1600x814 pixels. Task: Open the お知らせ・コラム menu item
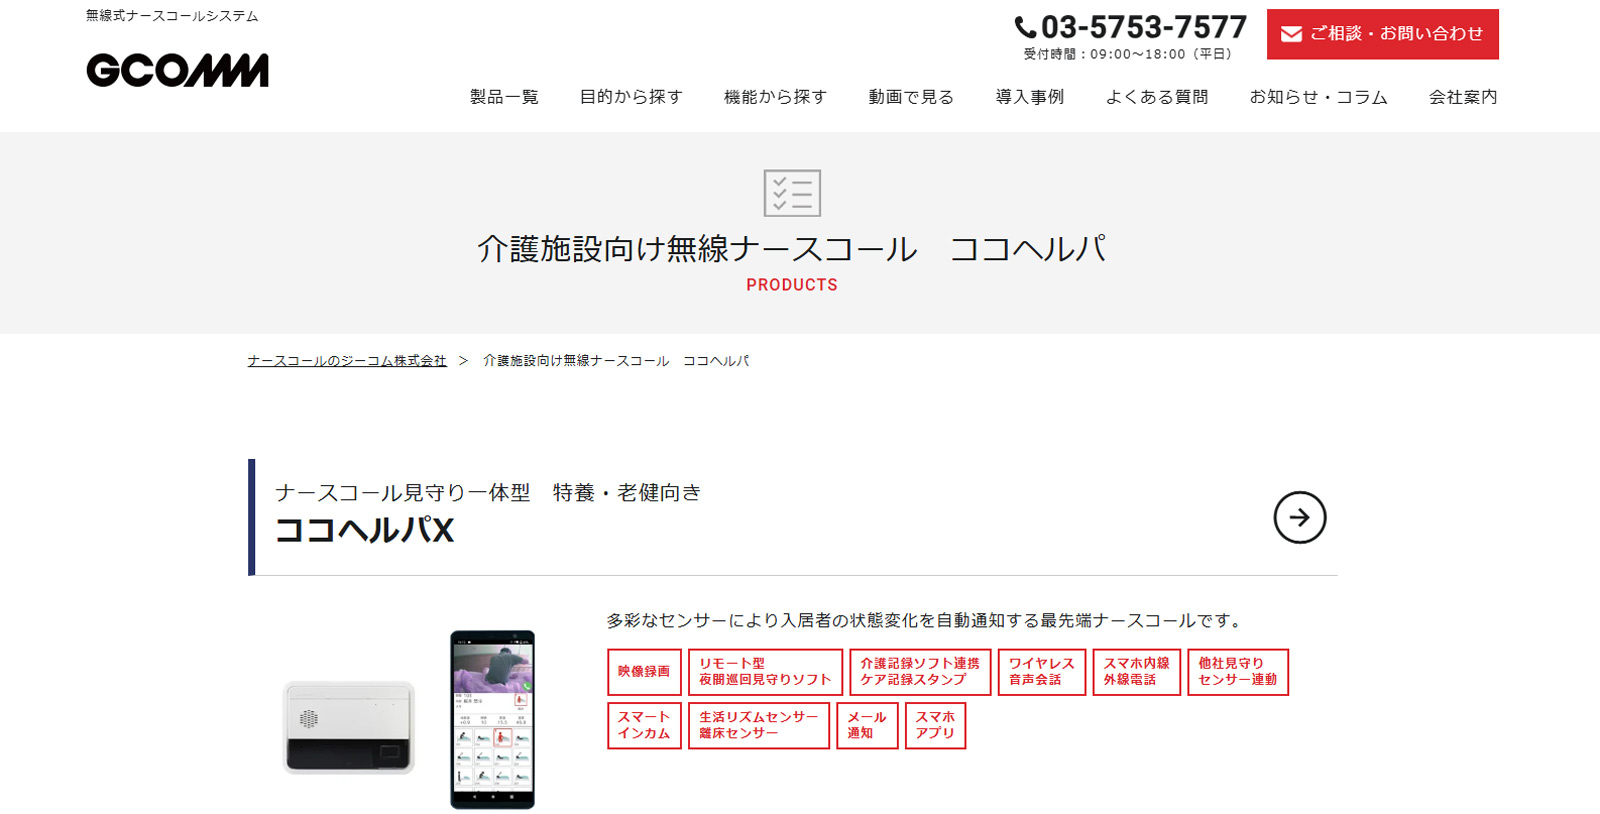(x=1318, y=97)
